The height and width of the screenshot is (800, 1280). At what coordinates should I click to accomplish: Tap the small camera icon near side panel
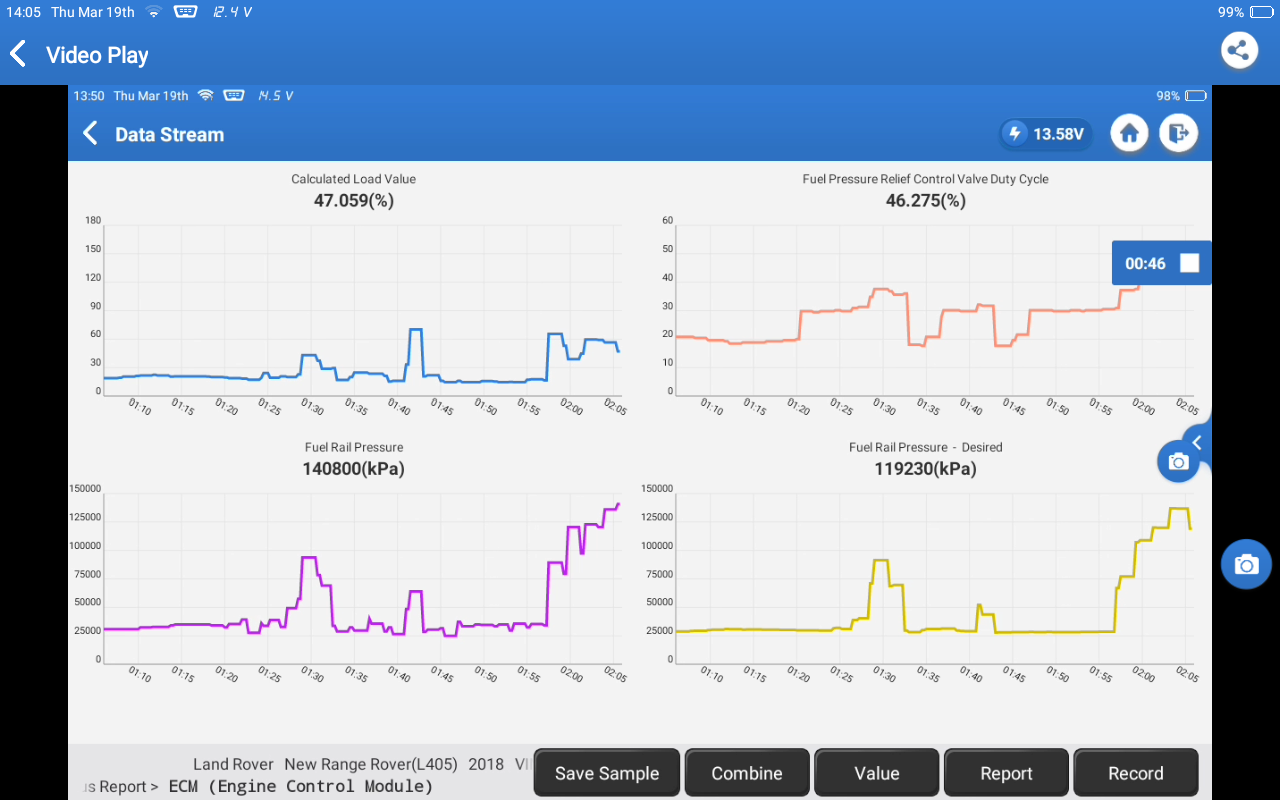[1178, 461]
